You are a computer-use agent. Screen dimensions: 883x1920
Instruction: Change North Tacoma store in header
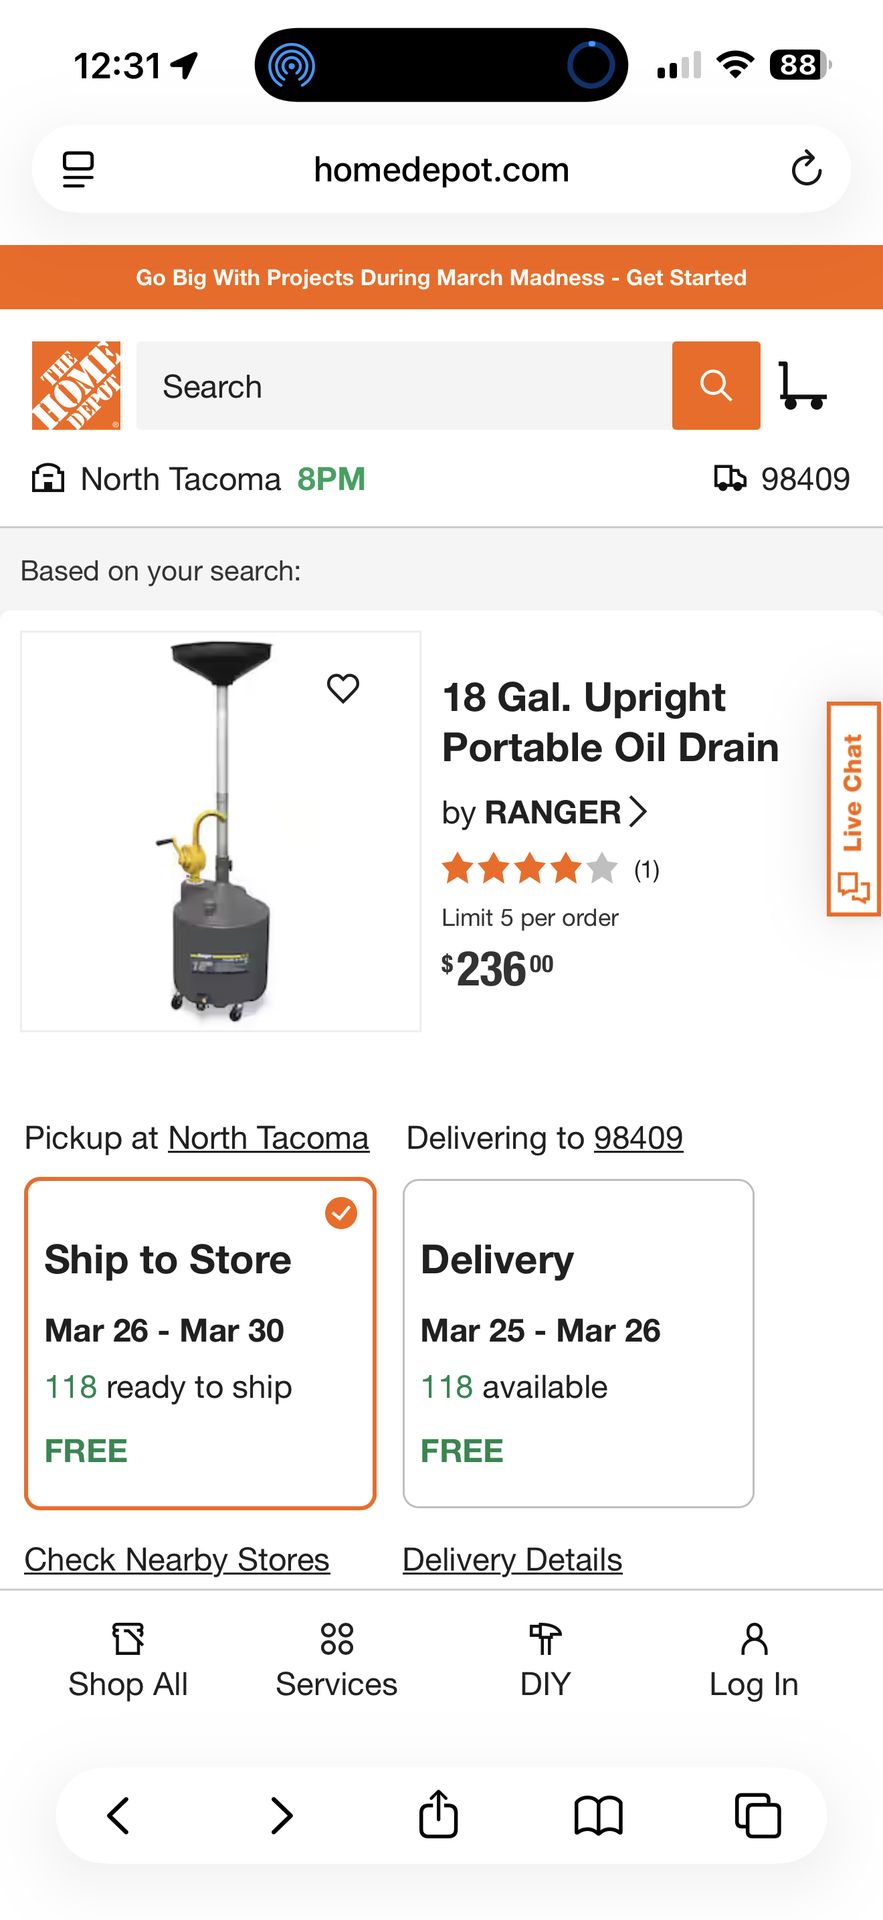180,479
